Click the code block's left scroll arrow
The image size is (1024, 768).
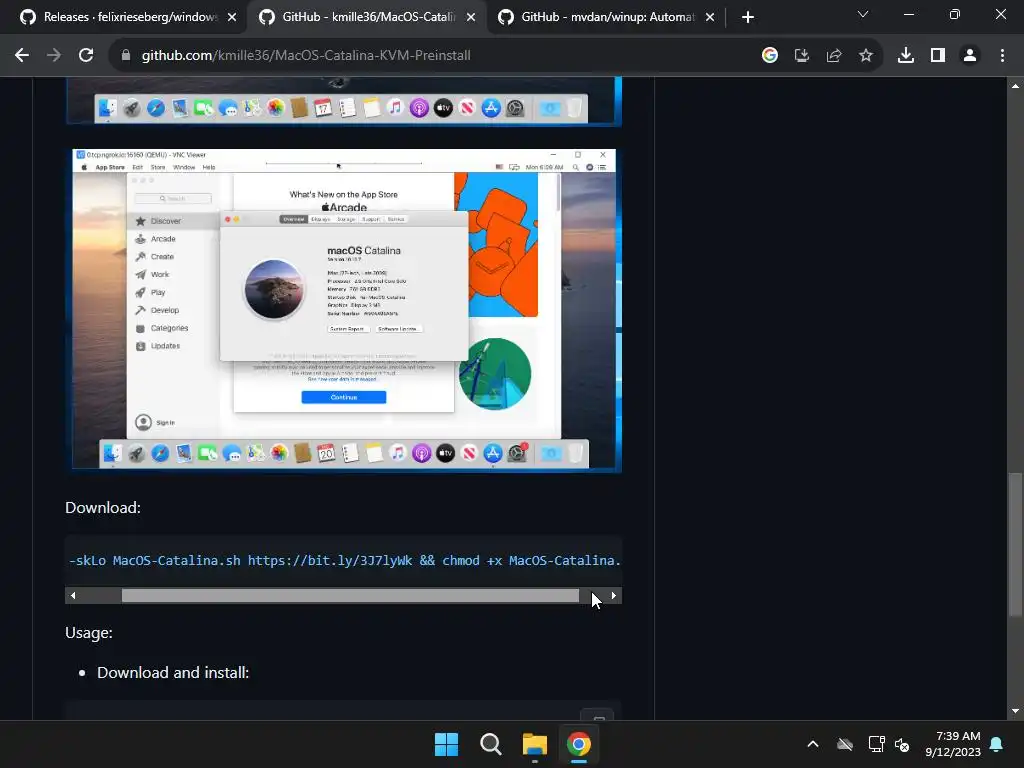(x=72, y=596)
